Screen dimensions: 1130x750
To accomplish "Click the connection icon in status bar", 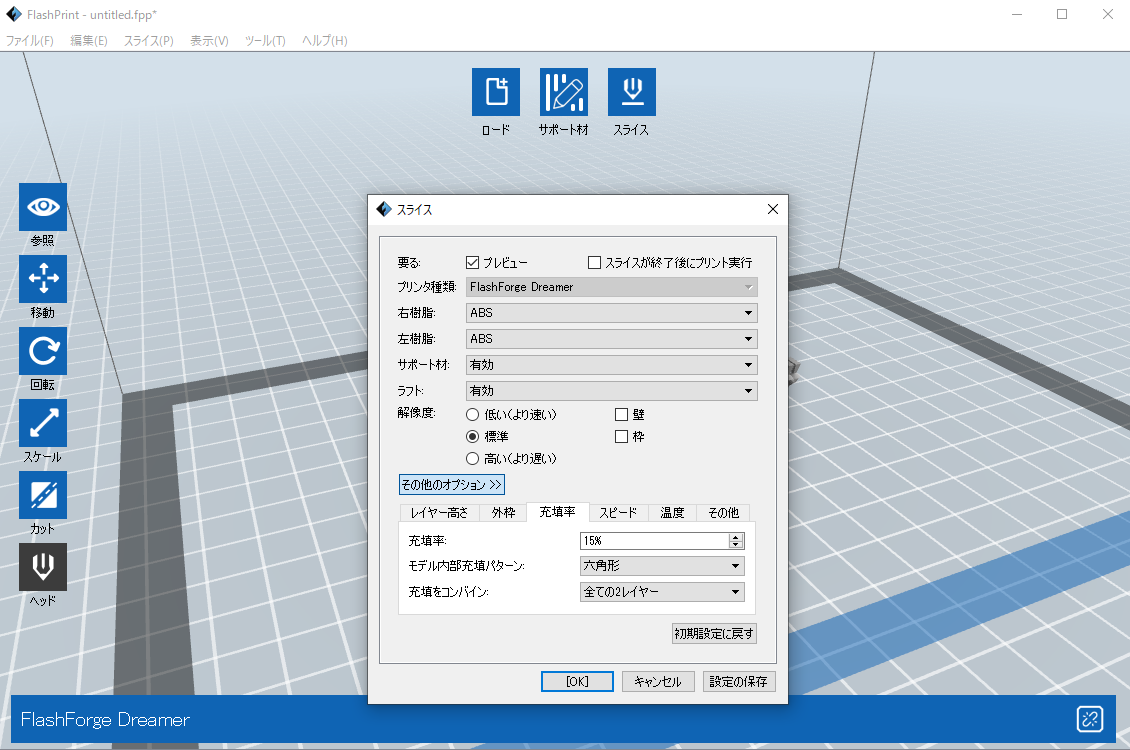I will pyautogui.click(x=1090, y=719).
